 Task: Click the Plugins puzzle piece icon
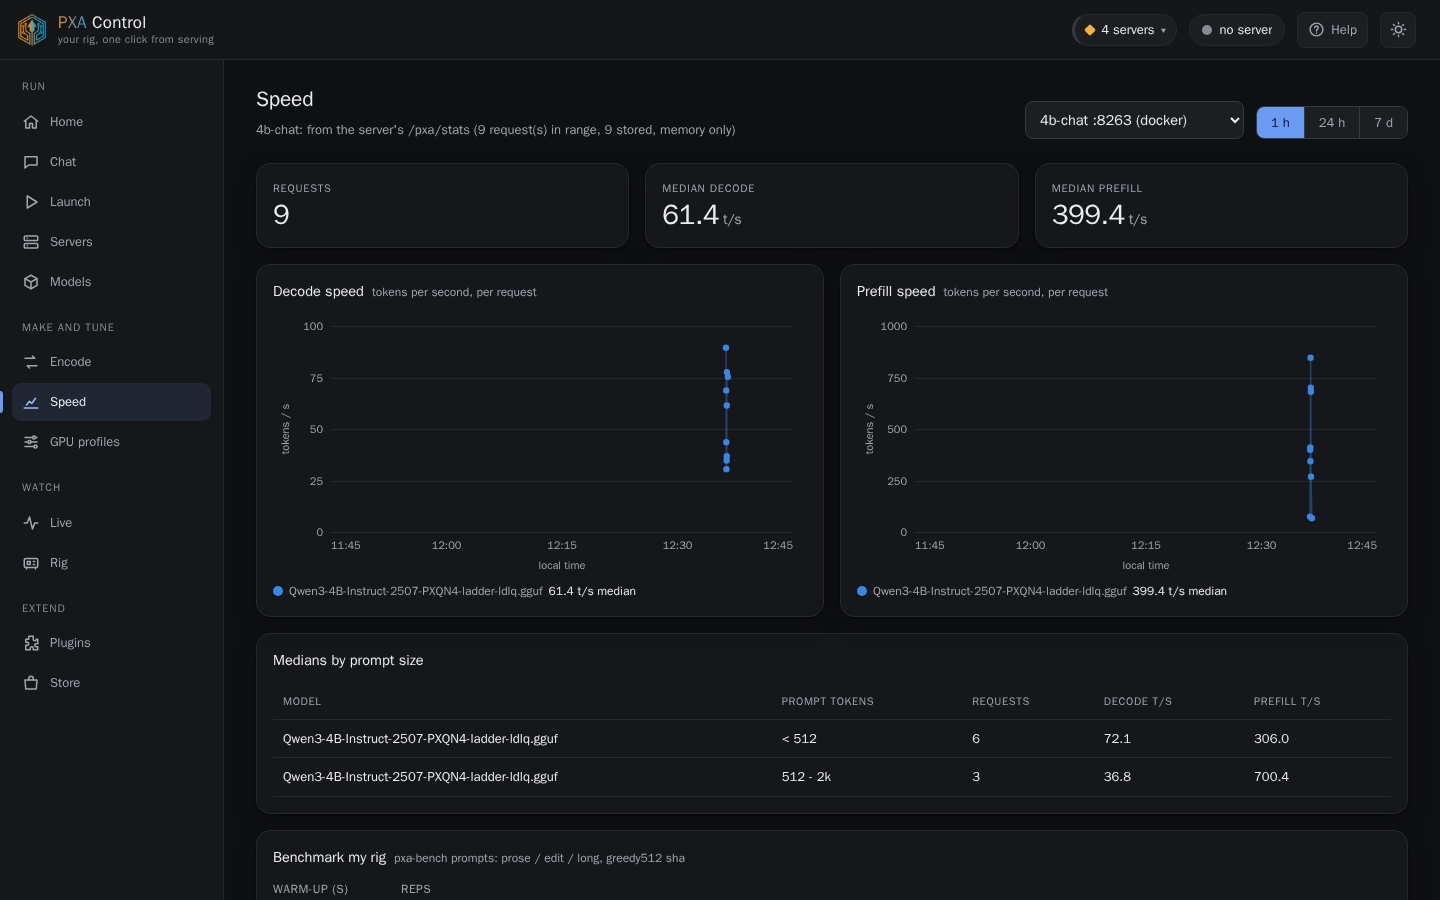pos(31,643)
